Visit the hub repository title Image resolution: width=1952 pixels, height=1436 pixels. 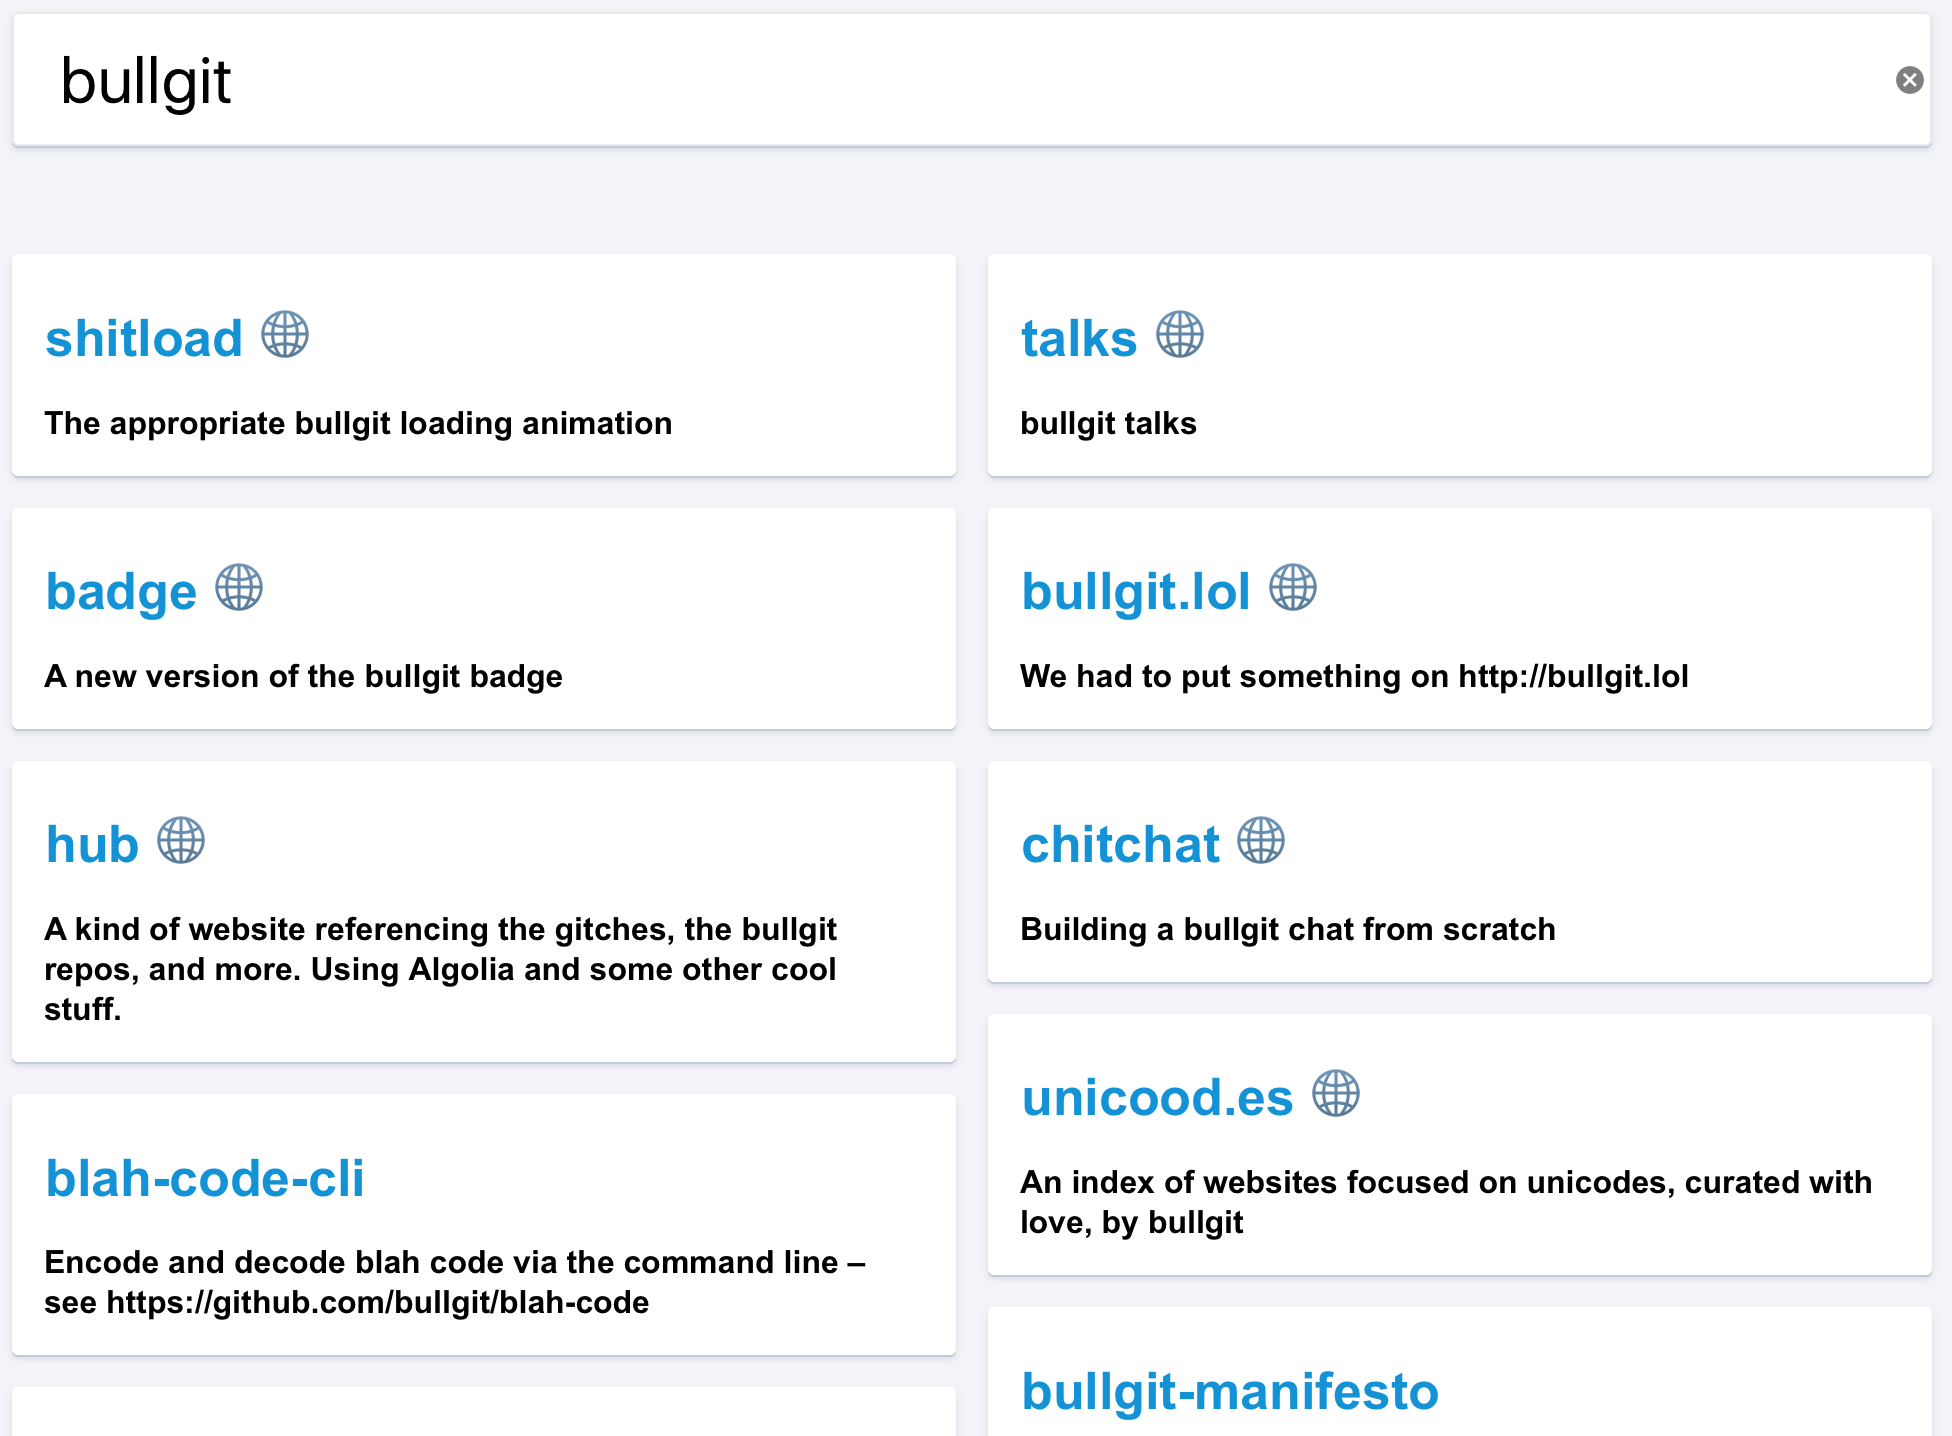point(92,844)
